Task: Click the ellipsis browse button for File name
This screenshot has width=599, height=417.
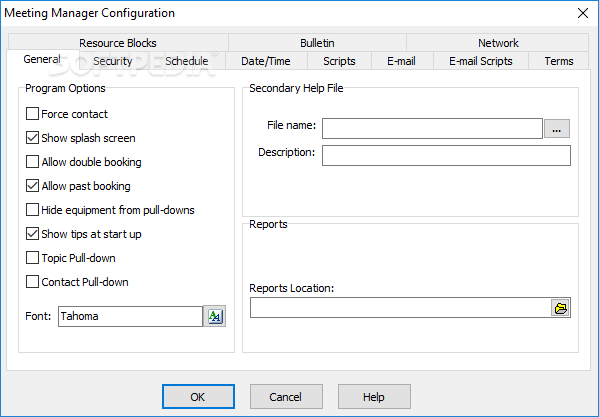Action: [557, 129]
